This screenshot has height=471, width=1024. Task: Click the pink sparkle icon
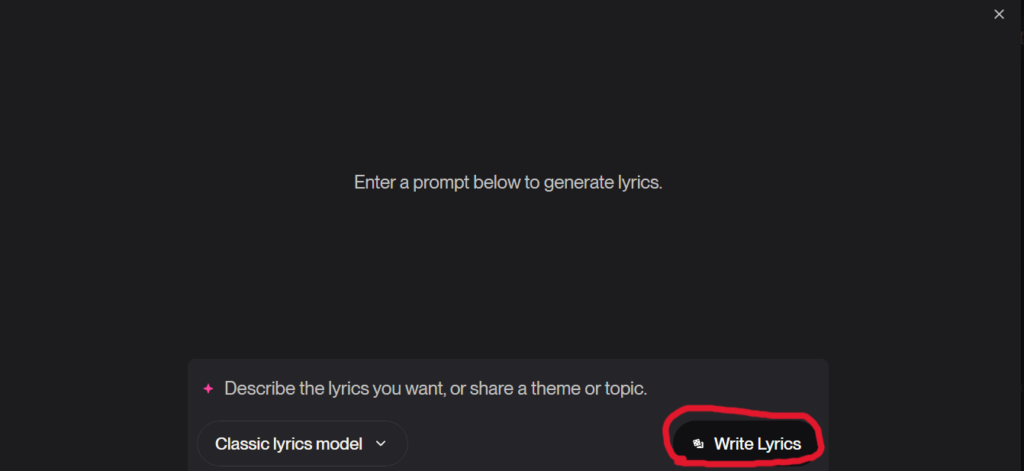pyautogui.click(x=208, y=388)
